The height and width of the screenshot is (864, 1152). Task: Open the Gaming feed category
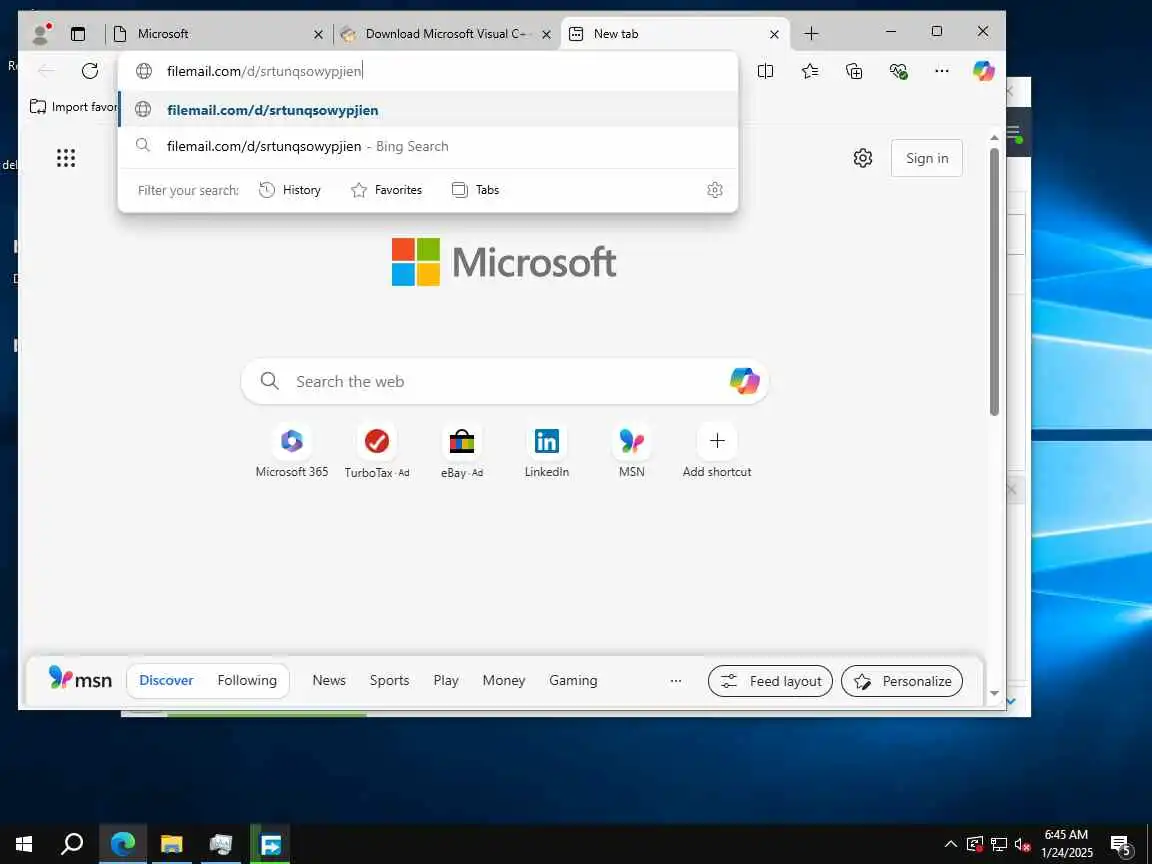(x=573, y=680)
